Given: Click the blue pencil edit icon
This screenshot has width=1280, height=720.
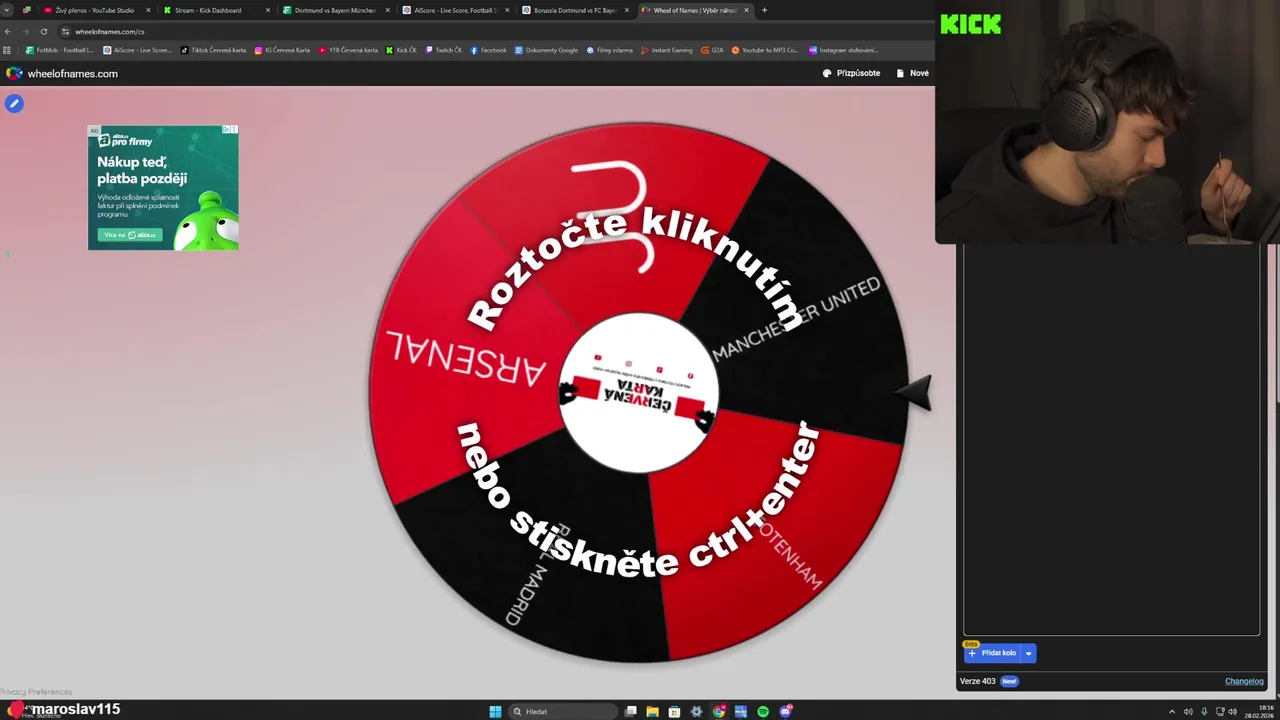Looking at the screenshot, I should click(14, 103).
